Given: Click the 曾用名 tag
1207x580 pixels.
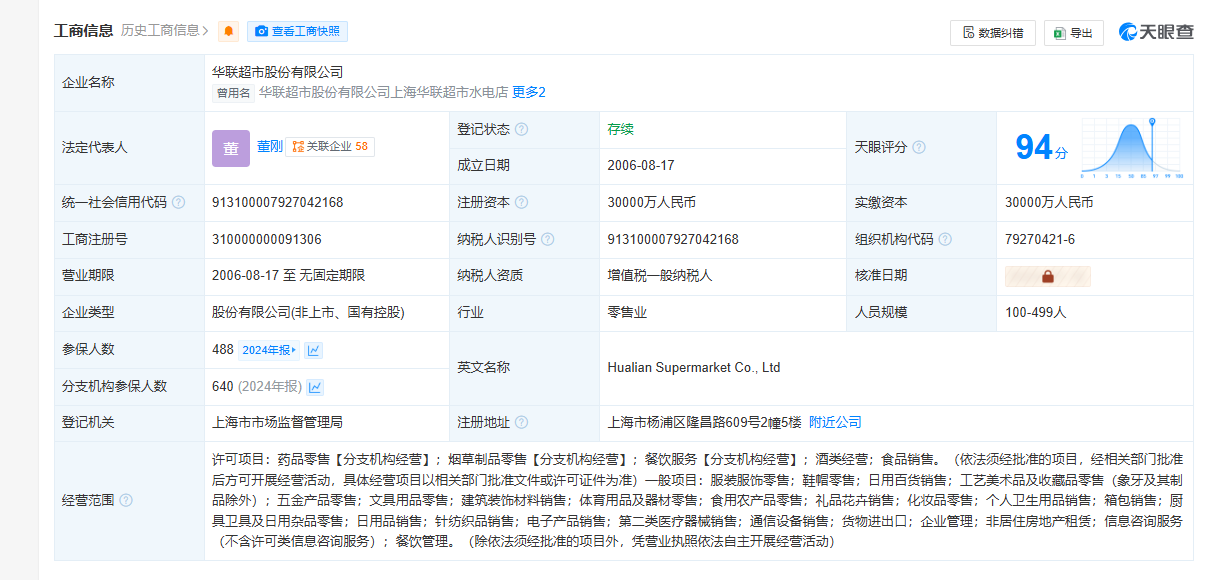Looking at the screenshot, I should pos(233,93).
